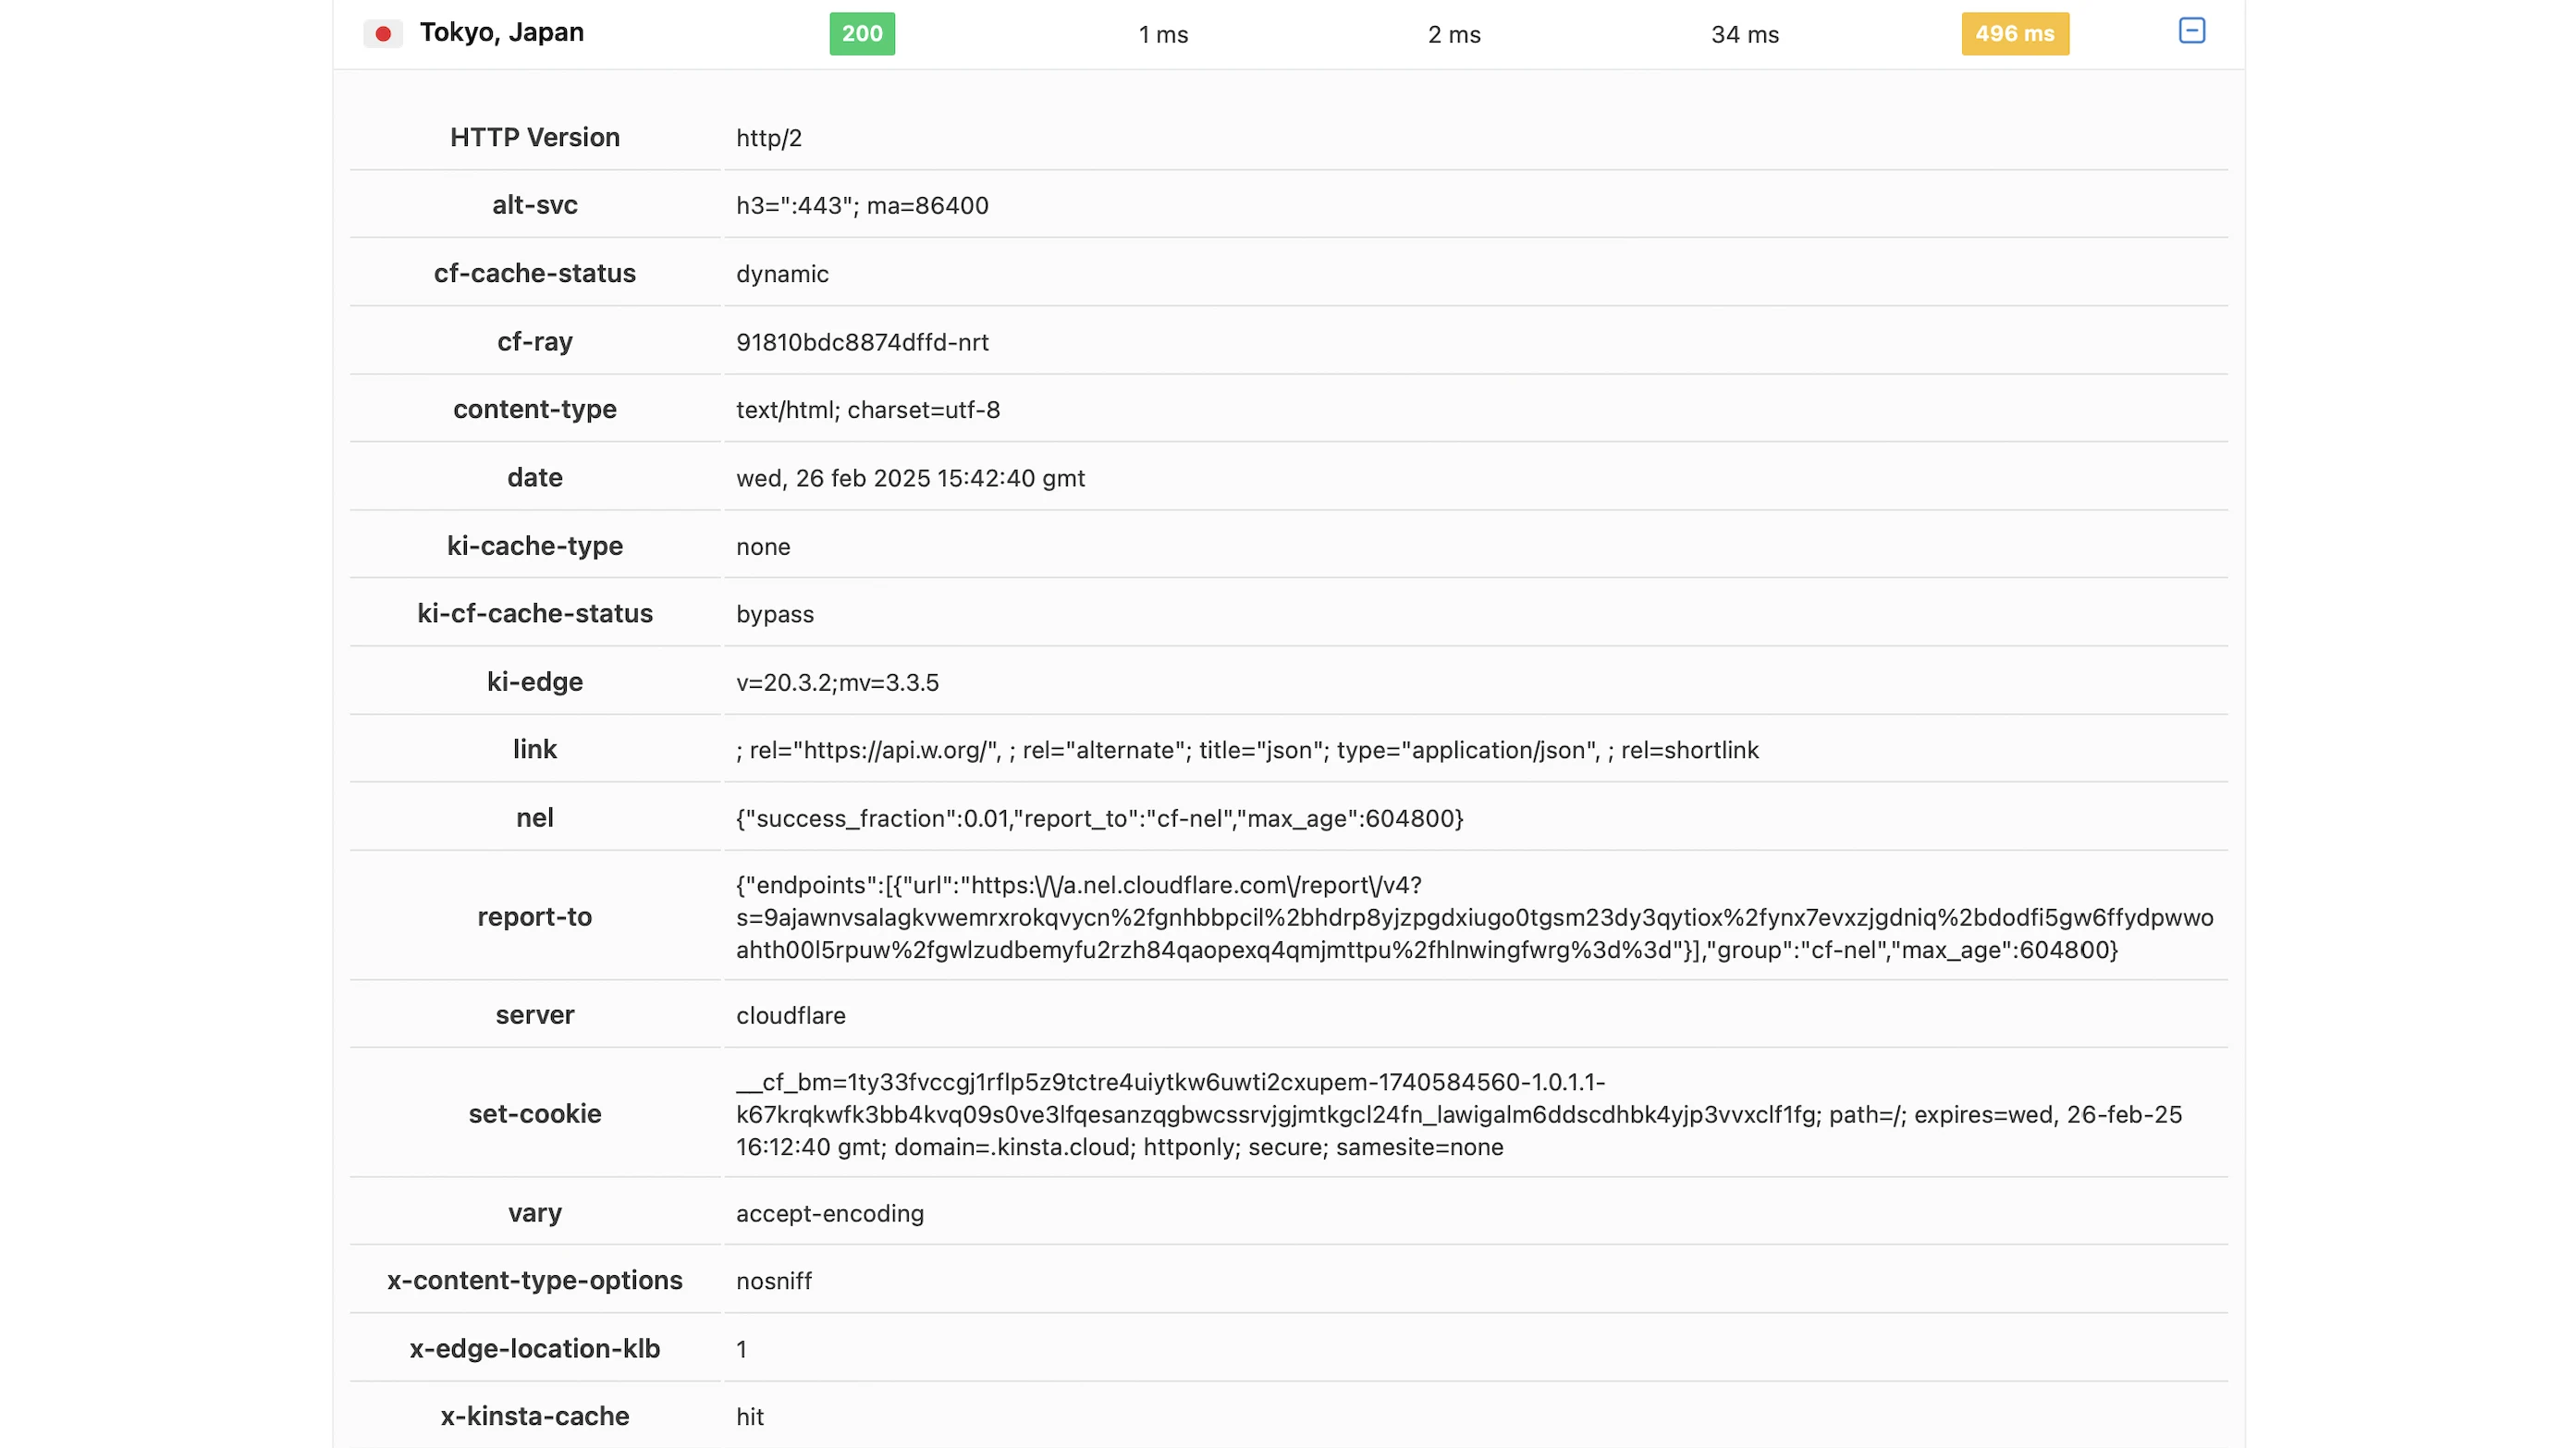Click the Japan flag icon
Viewport: 2576px width, 1448px height.
coord(382,34)
